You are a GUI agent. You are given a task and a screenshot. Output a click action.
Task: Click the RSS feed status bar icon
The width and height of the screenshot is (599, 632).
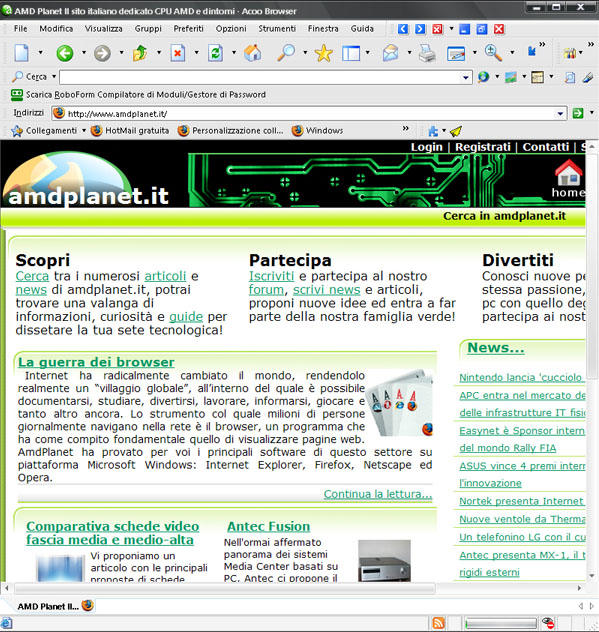pos(438,623)
